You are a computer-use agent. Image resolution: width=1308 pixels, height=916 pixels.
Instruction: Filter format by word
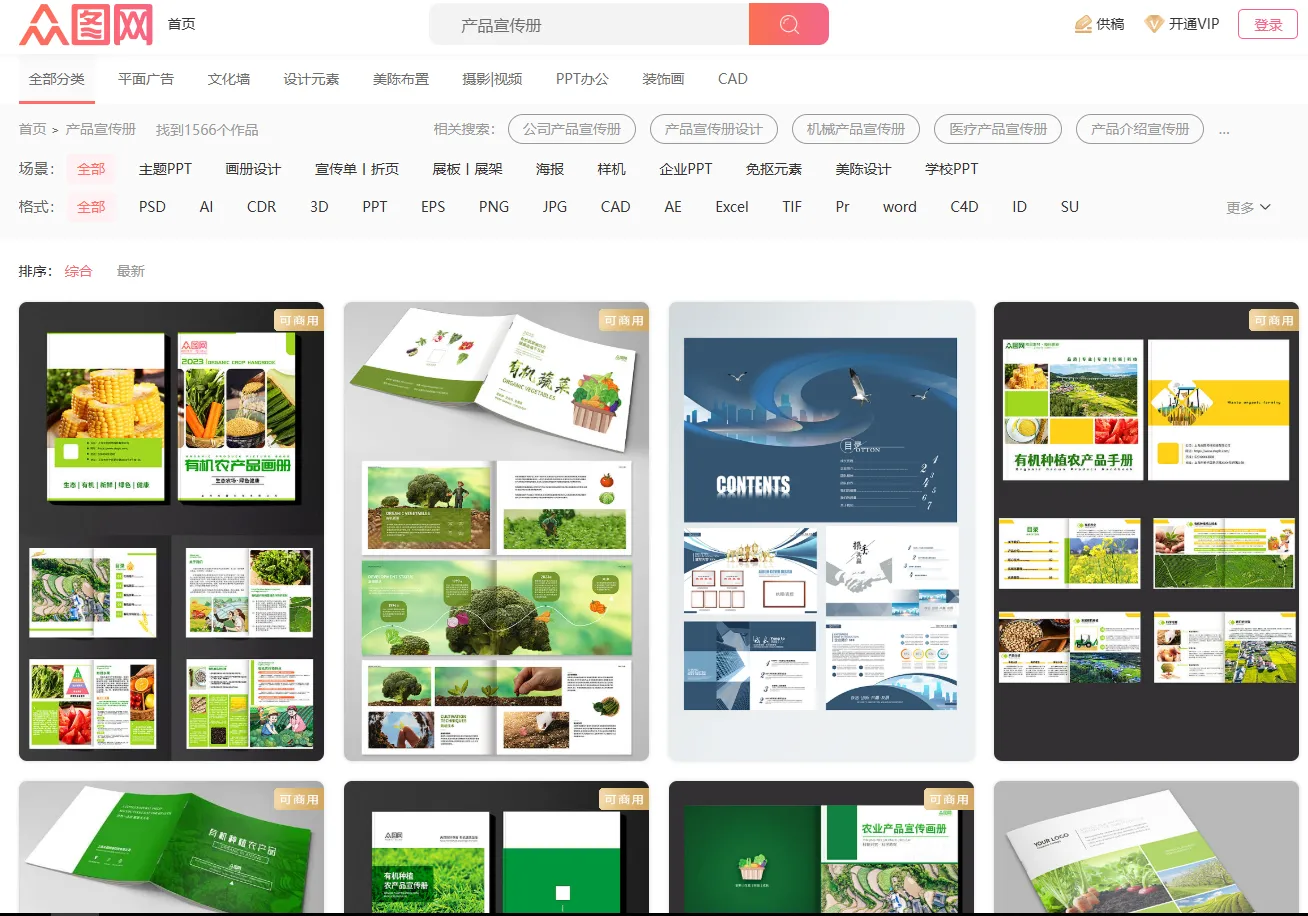point(900,207)
